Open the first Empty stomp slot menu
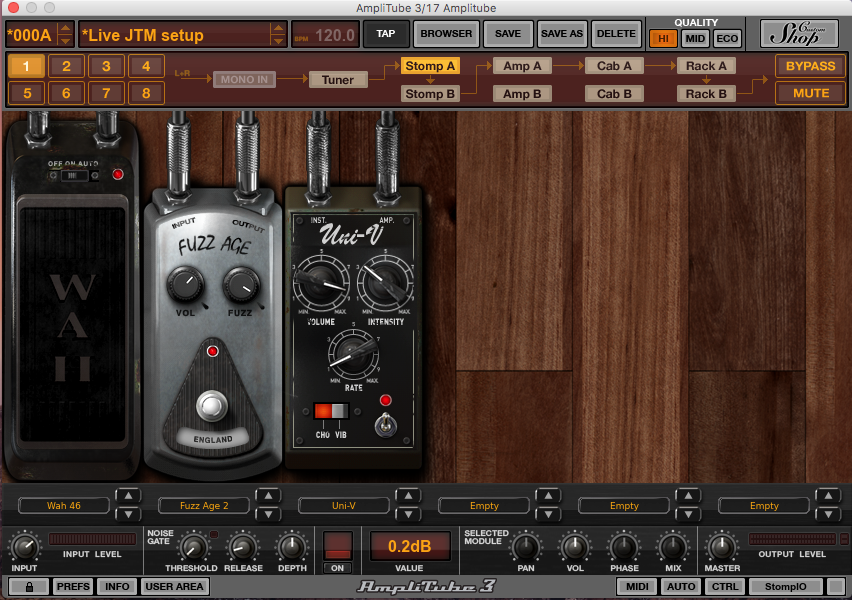 [484, 505]
